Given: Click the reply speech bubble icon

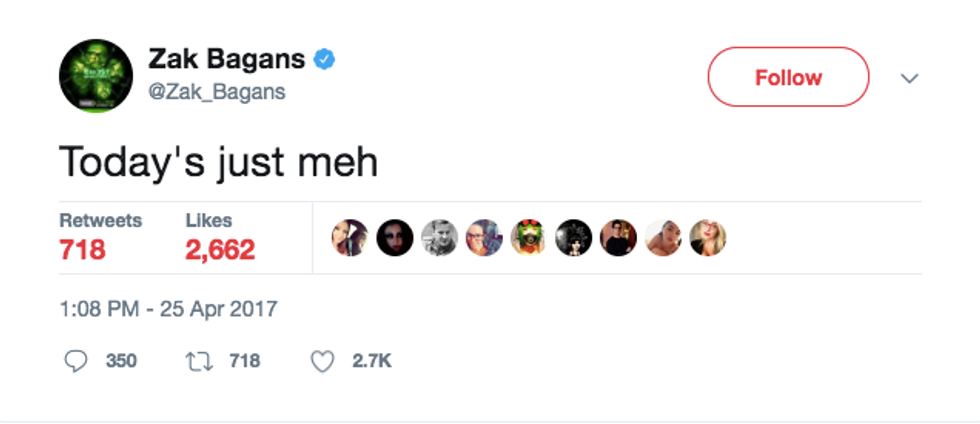Looking at the screenshot, I should (77, 361).
